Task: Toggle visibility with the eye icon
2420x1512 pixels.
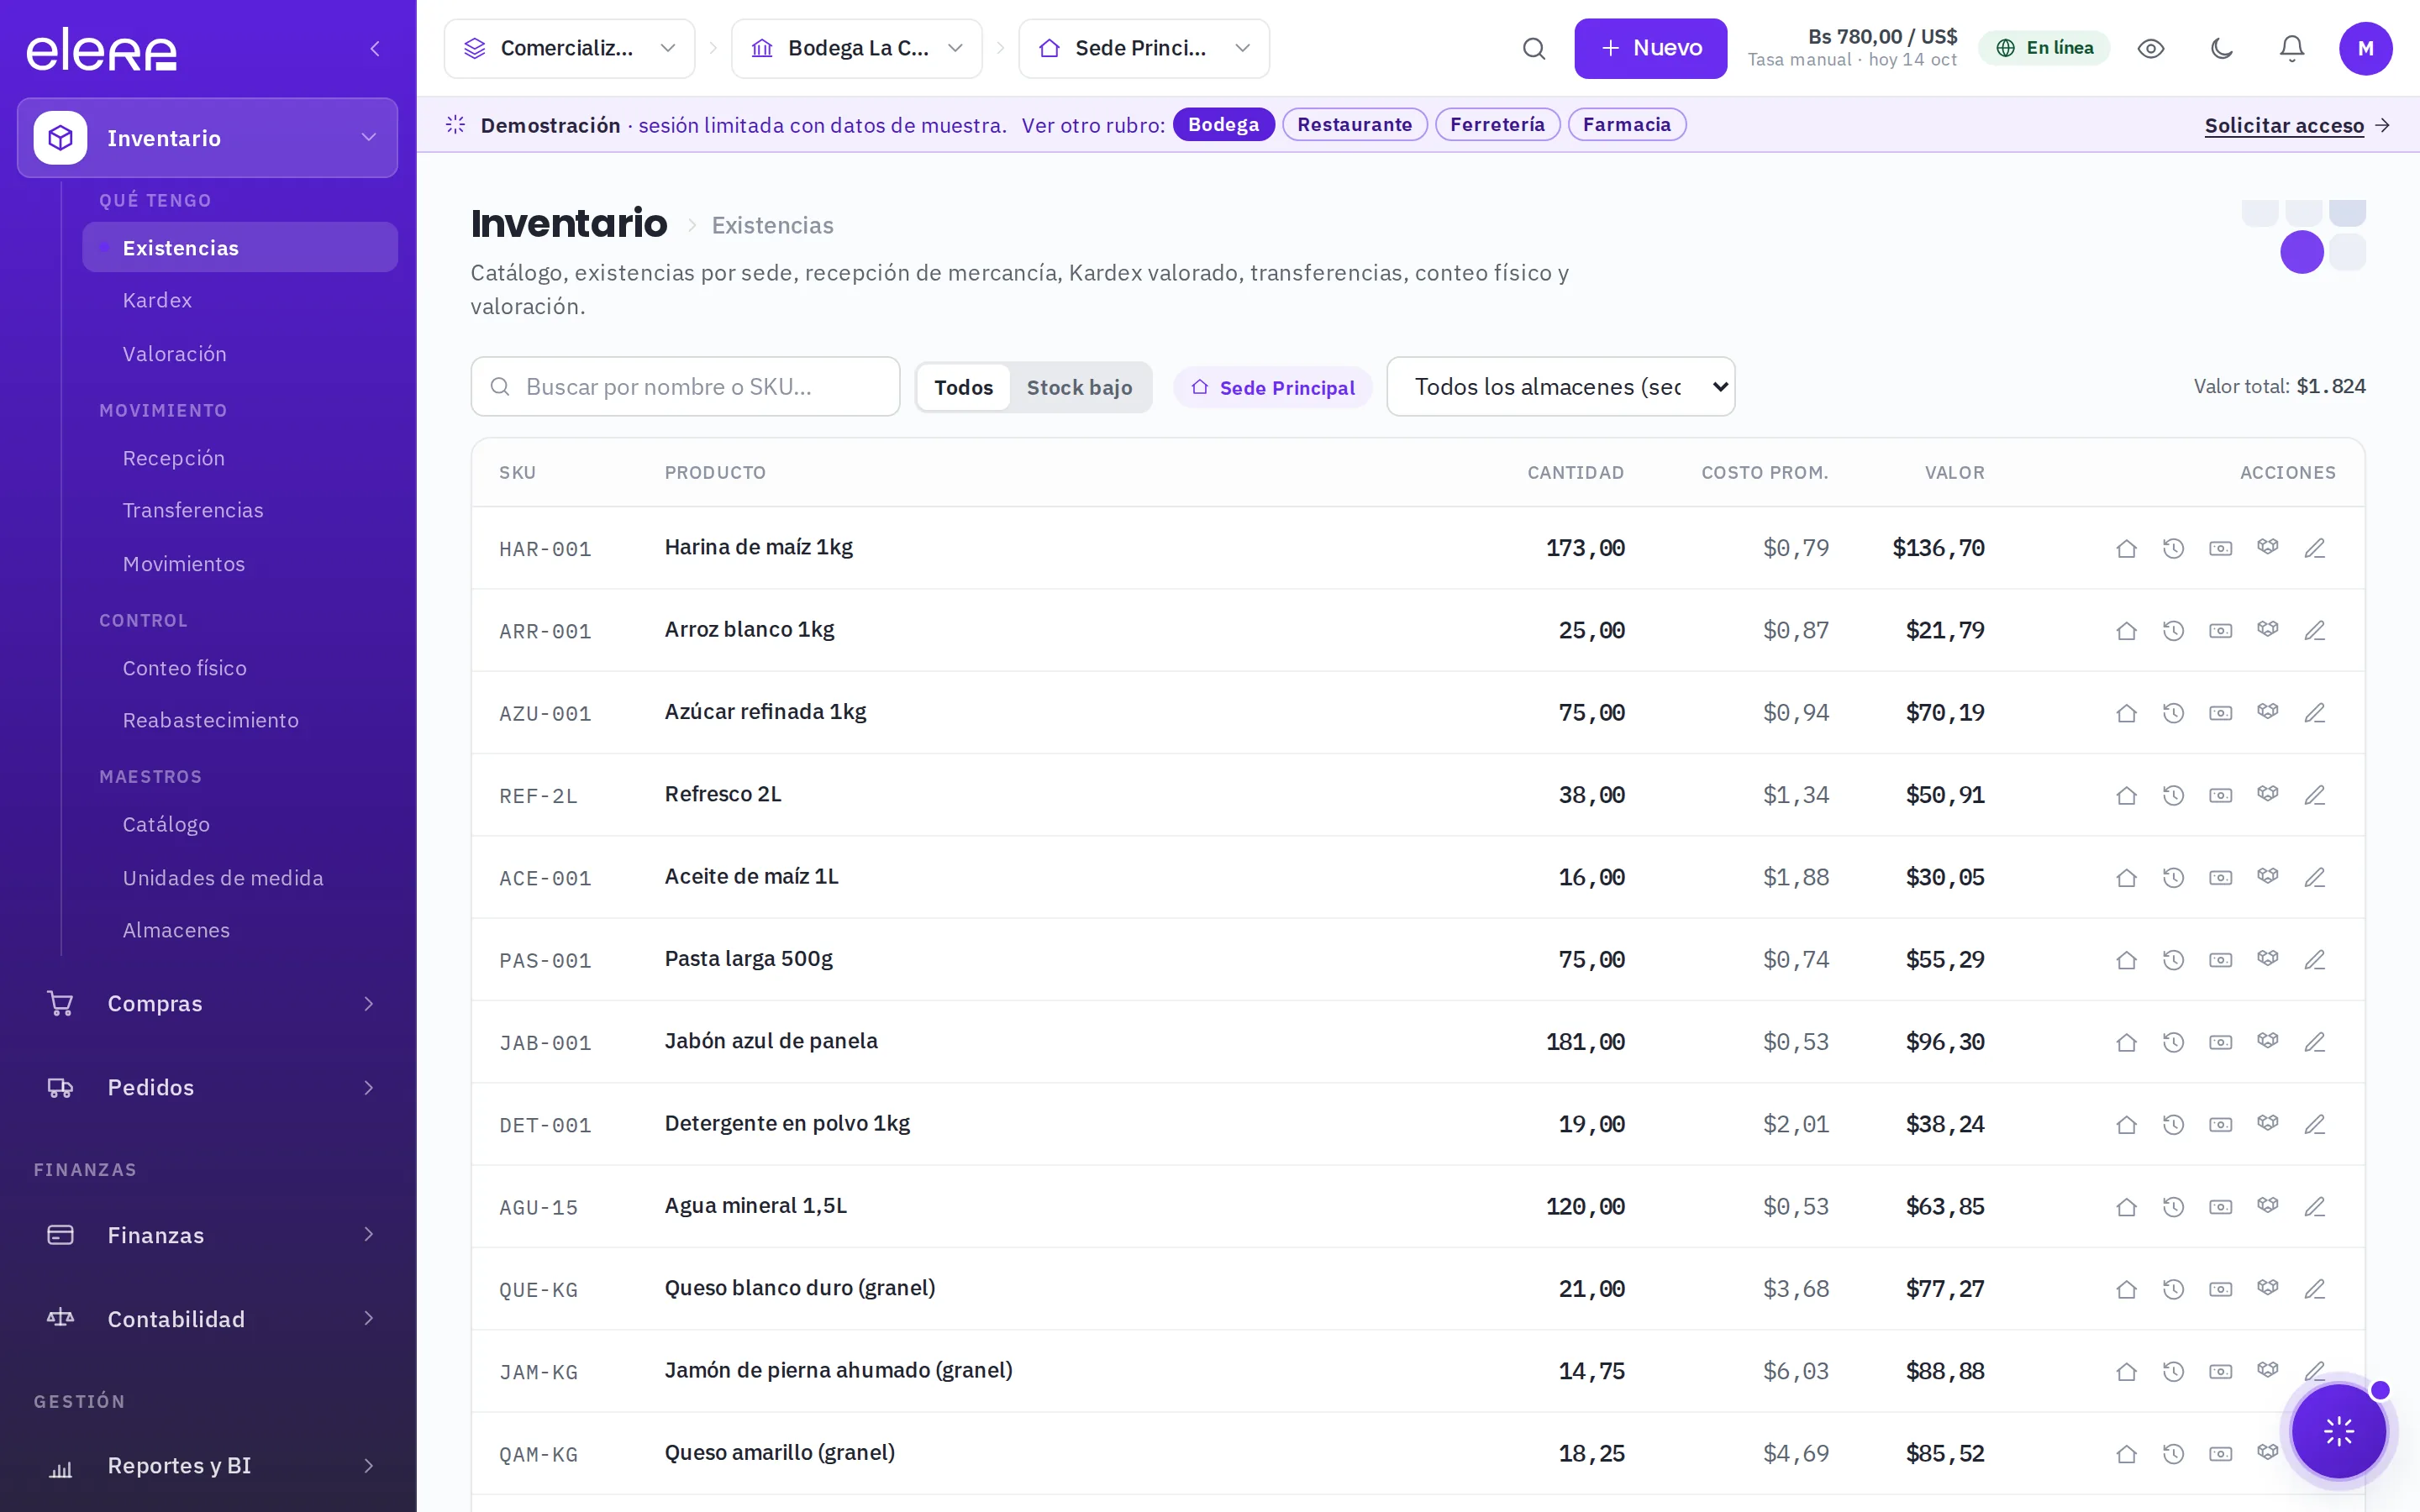Action: [2150, 48]
